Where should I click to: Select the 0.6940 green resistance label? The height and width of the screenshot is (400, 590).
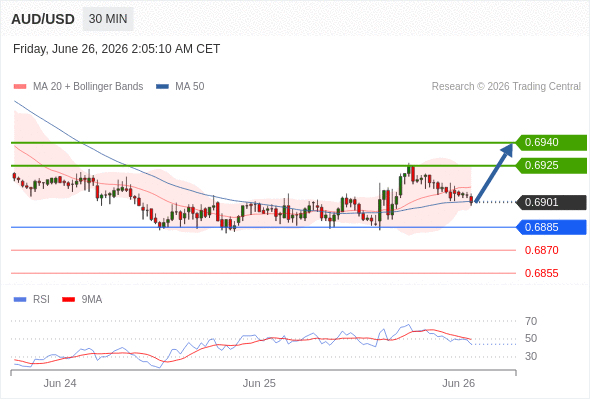pos(551,143)
